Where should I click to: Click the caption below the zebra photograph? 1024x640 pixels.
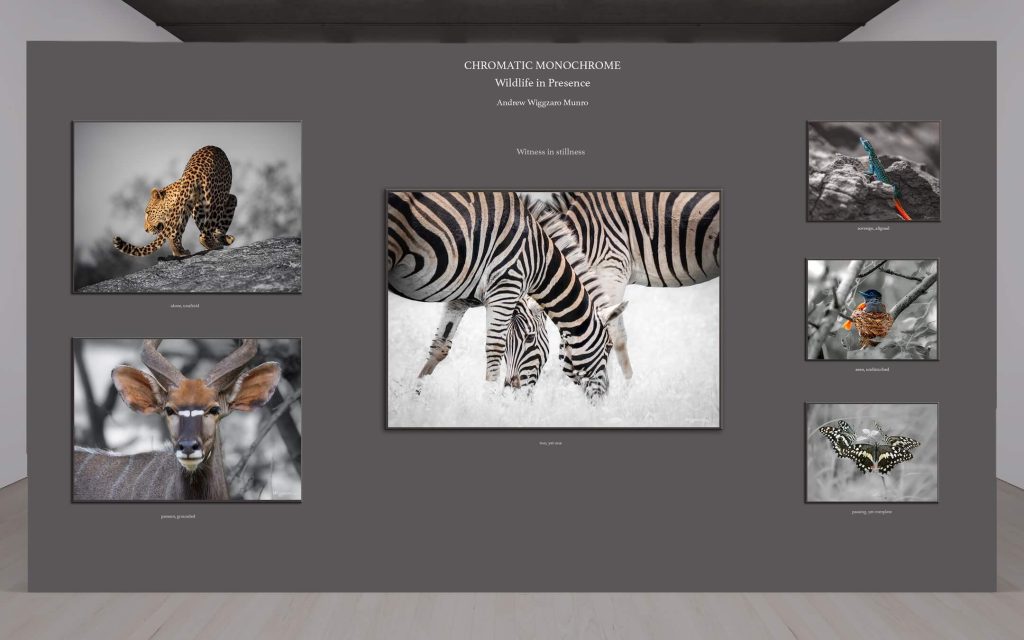coord(550,442)
